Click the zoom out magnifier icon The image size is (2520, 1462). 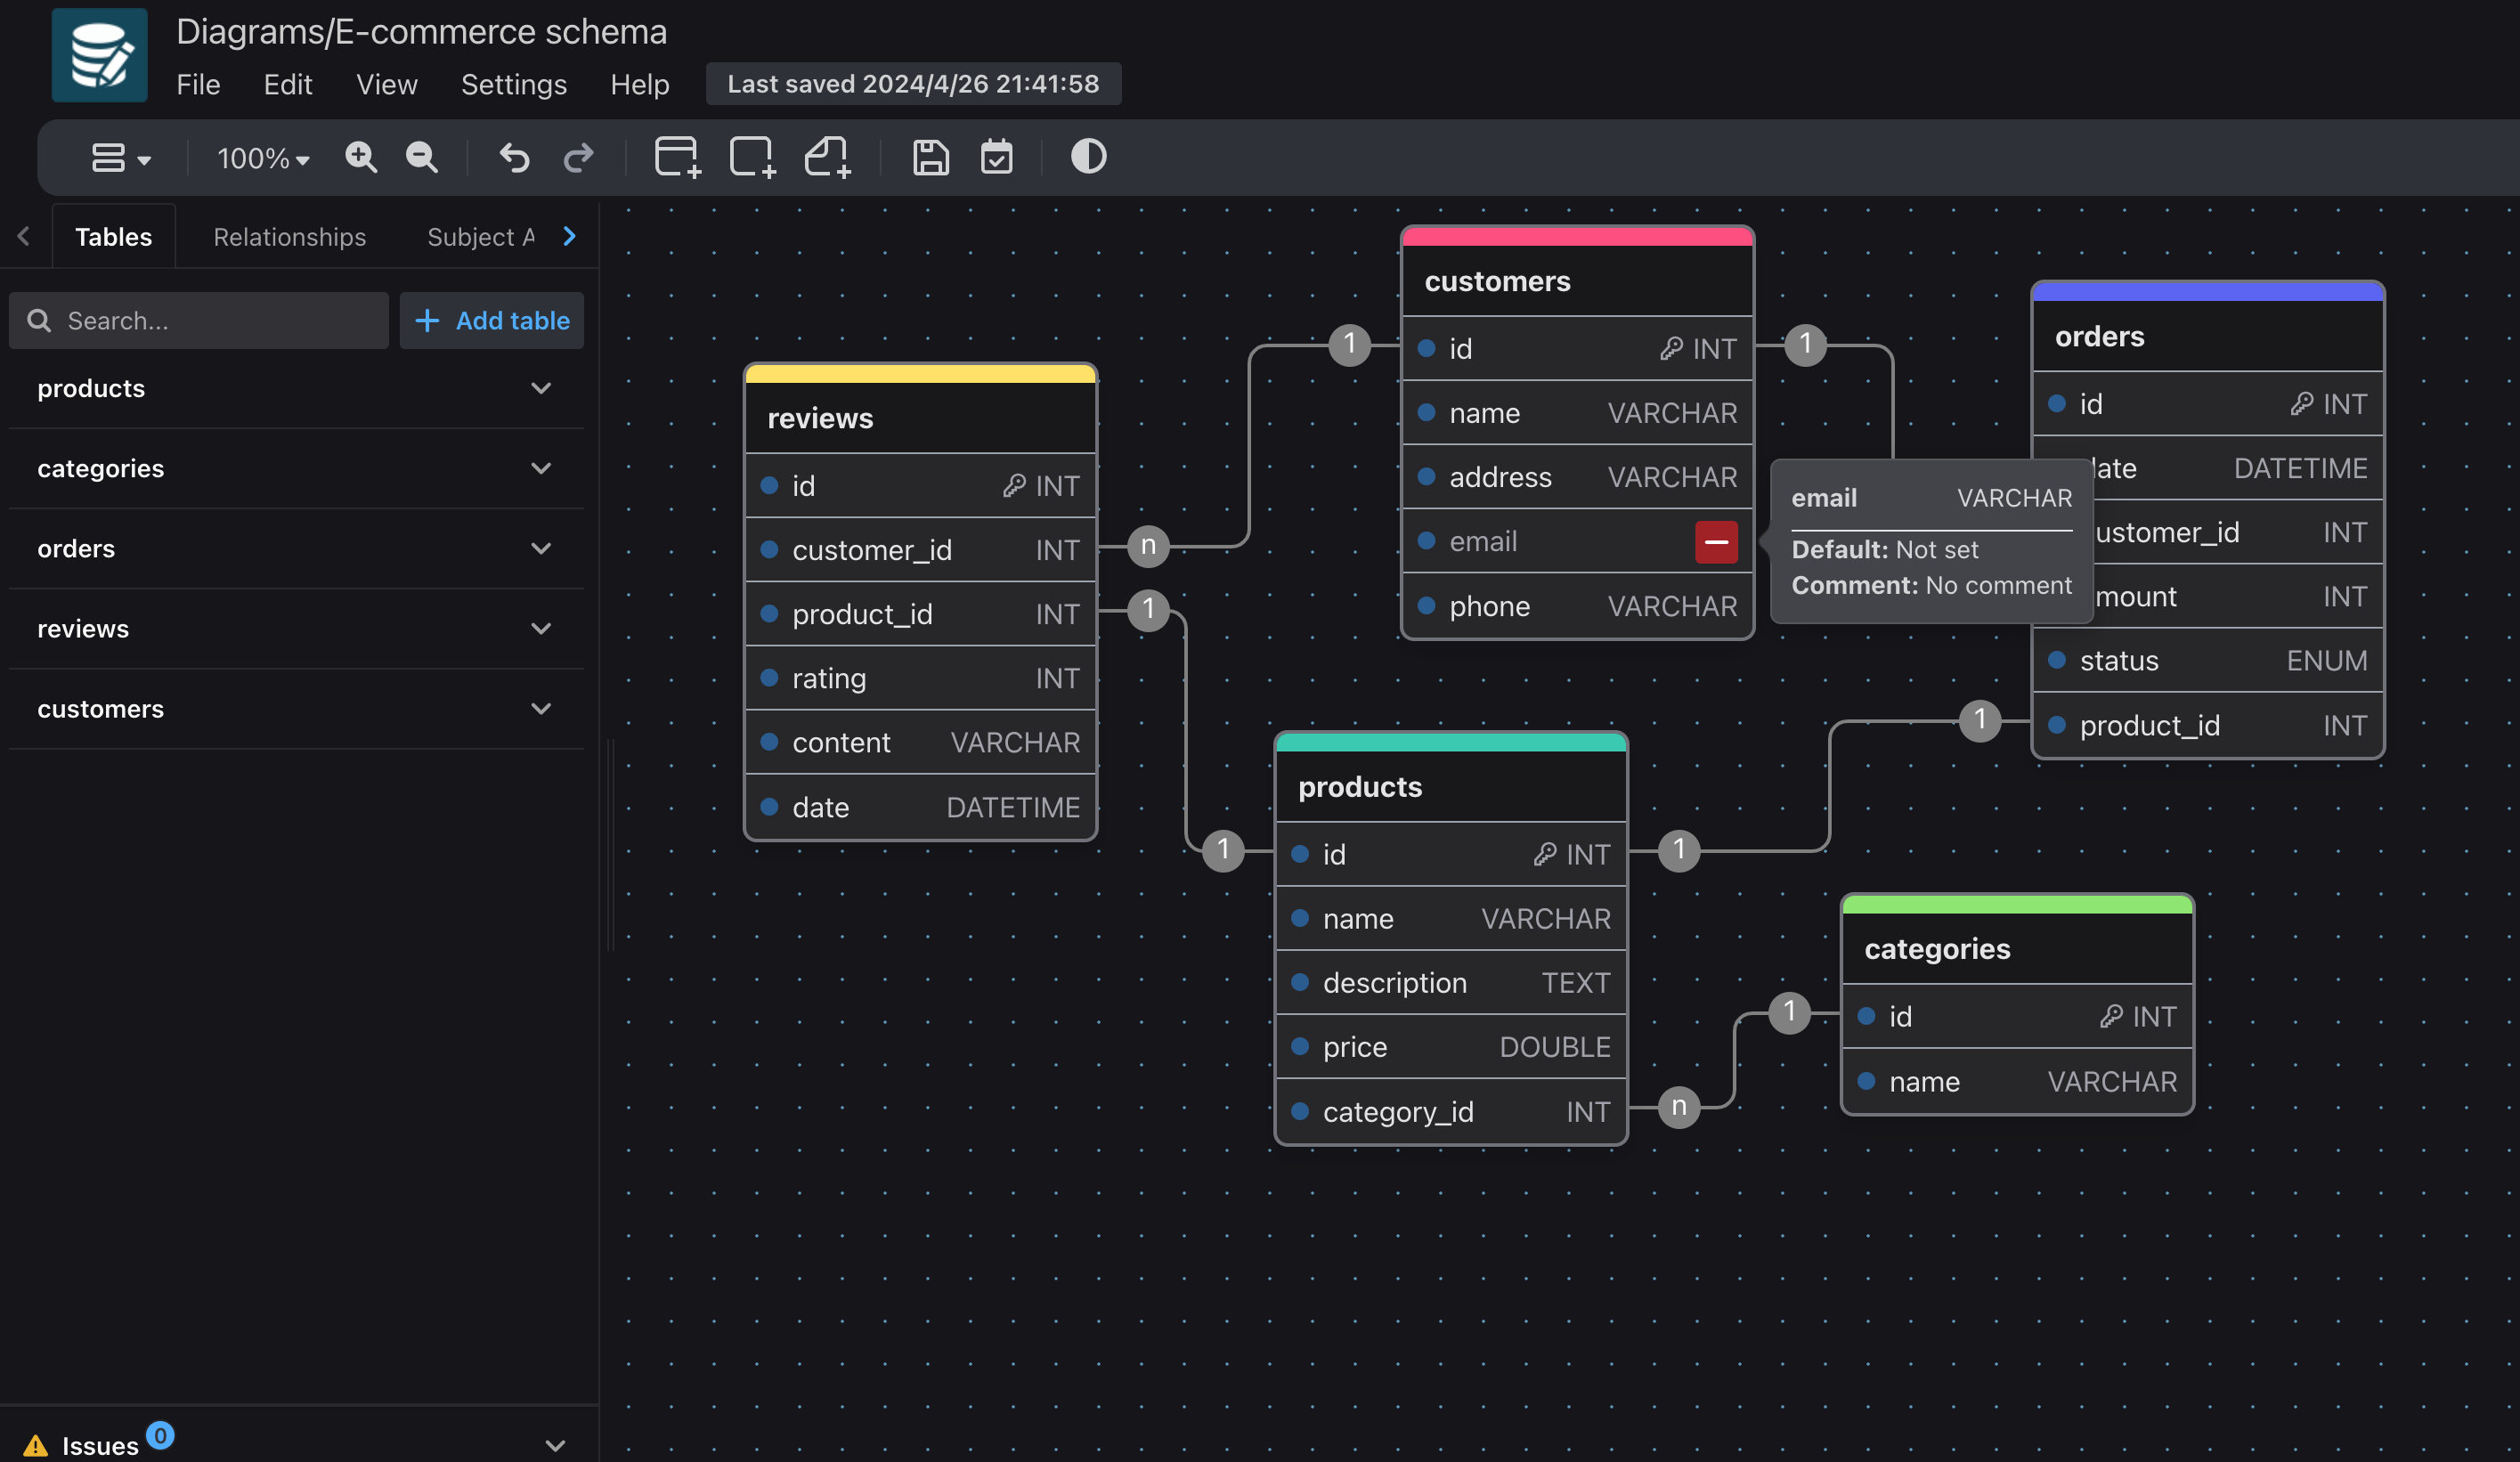(x=421, y=157)
